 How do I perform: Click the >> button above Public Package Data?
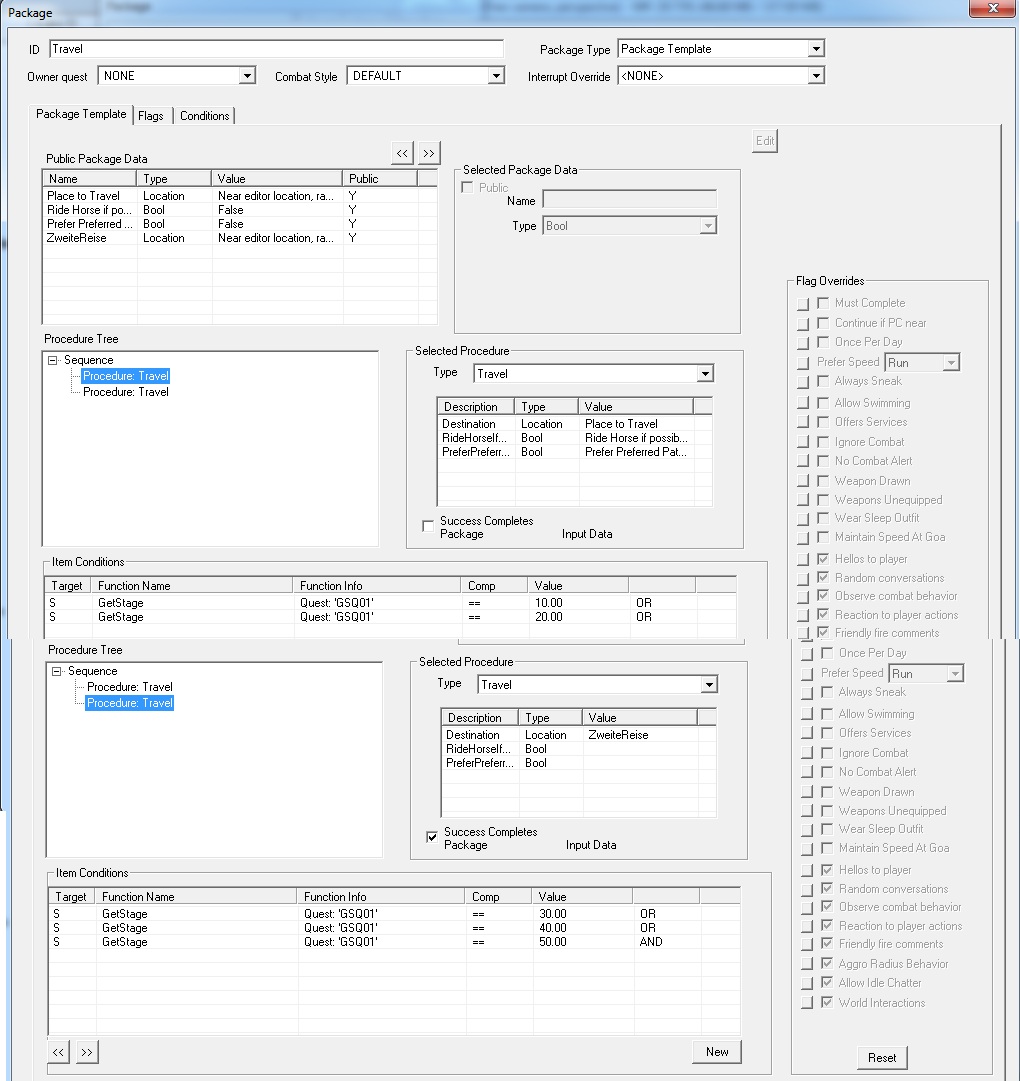tap(429, 153)
